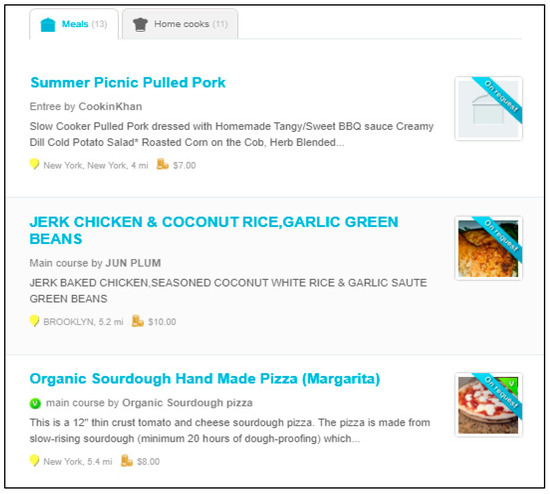550x494 pixels.
Task: Click the jerk chicken photo thumbnail
Action: pos(488,248)
